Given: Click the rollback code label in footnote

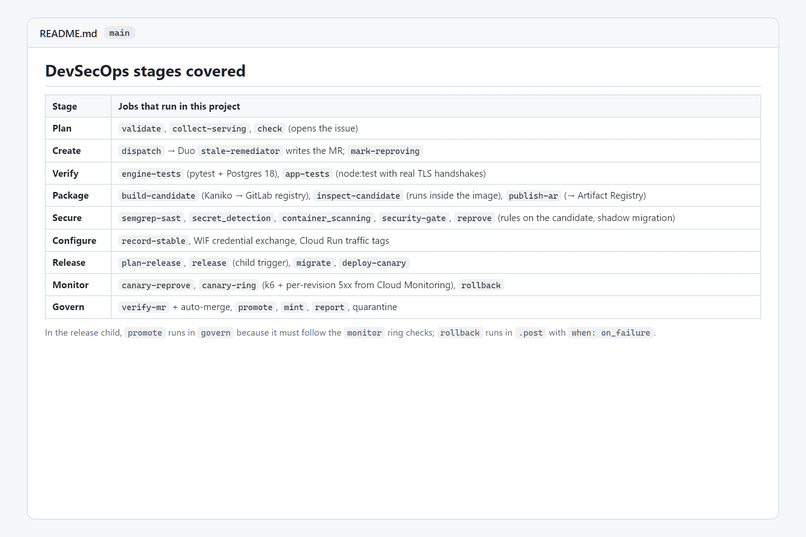Looking at the screenshot, I should click(460, 333).
